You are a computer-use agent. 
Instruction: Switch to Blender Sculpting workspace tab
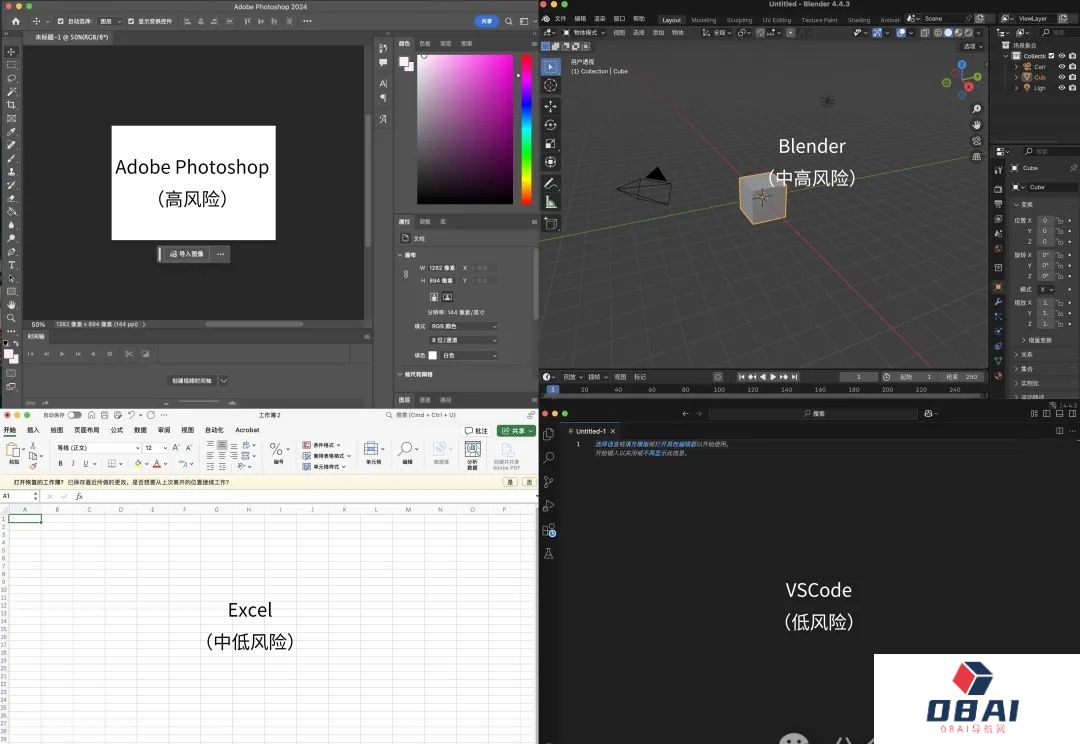tap(739, 20)
